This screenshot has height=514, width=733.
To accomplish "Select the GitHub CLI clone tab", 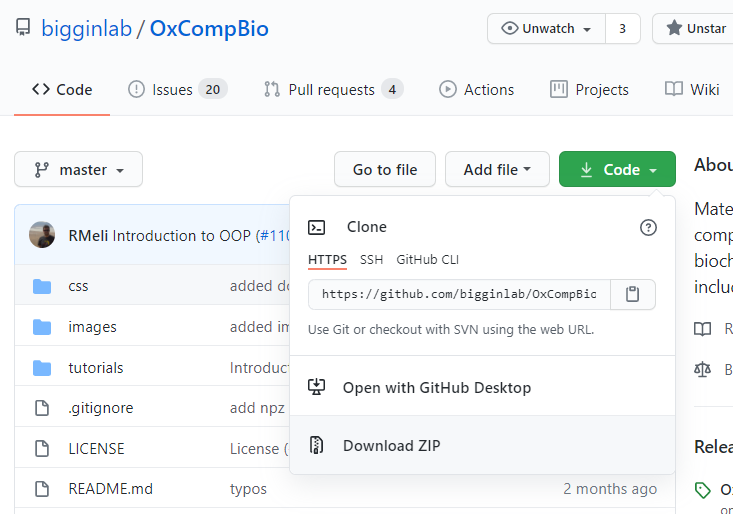I will [427, 260].
